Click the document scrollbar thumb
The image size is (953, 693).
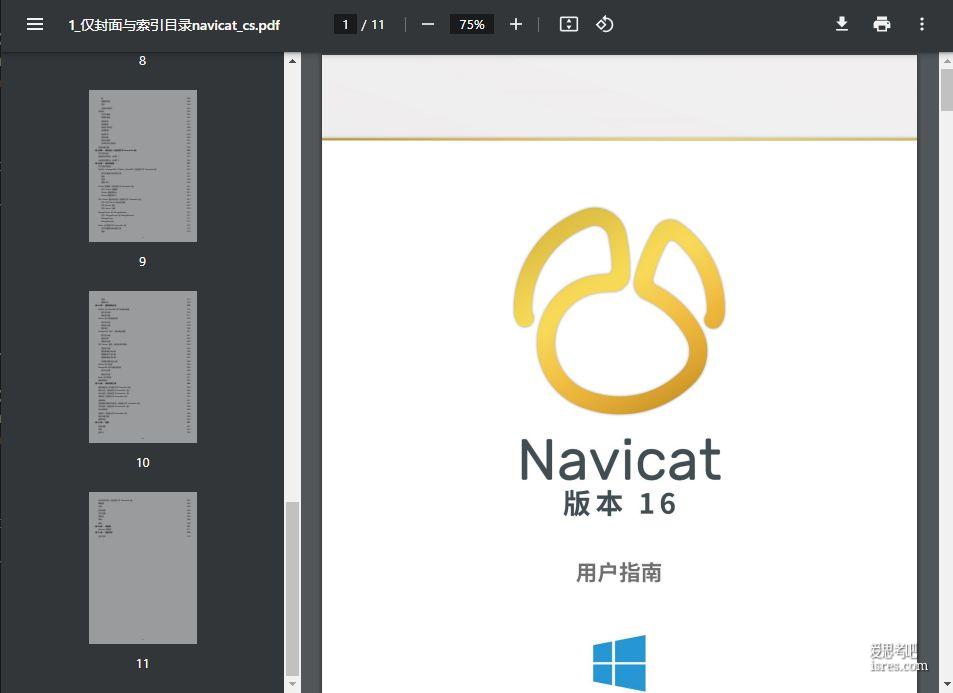(x=947, y=90)
